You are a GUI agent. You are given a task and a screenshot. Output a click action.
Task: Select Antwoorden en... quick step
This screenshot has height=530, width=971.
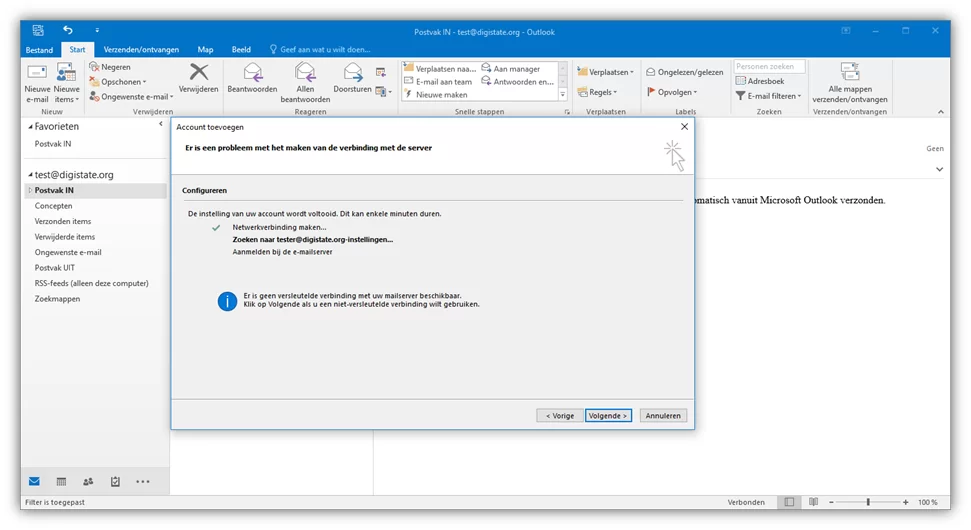click(518, 82)
